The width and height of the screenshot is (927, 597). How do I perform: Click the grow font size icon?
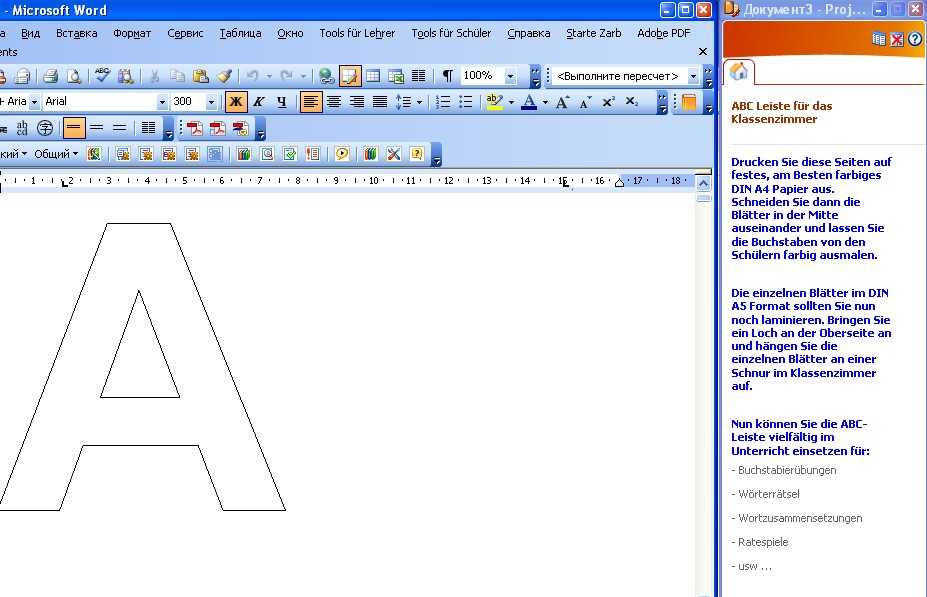(563, 102)
